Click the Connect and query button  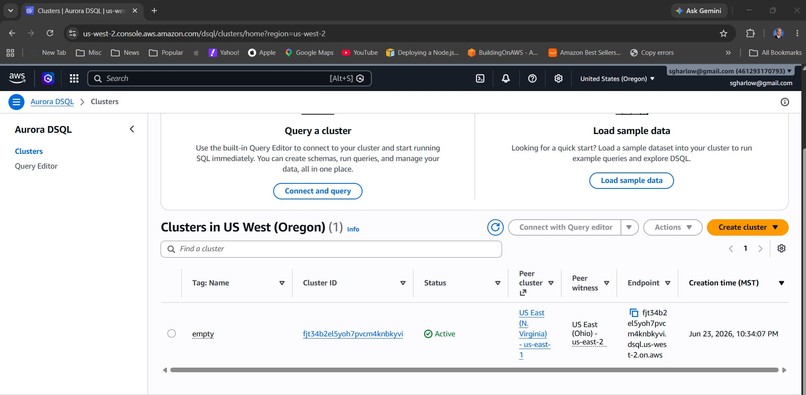point(318,191)
